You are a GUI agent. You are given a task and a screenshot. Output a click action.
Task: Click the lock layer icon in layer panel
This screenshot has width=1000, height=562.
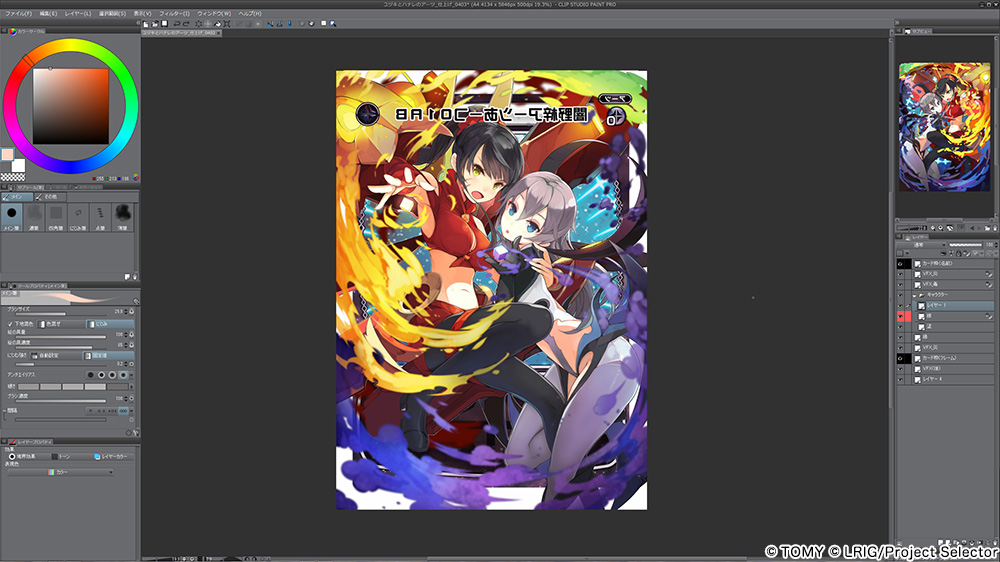coord(959,253)
